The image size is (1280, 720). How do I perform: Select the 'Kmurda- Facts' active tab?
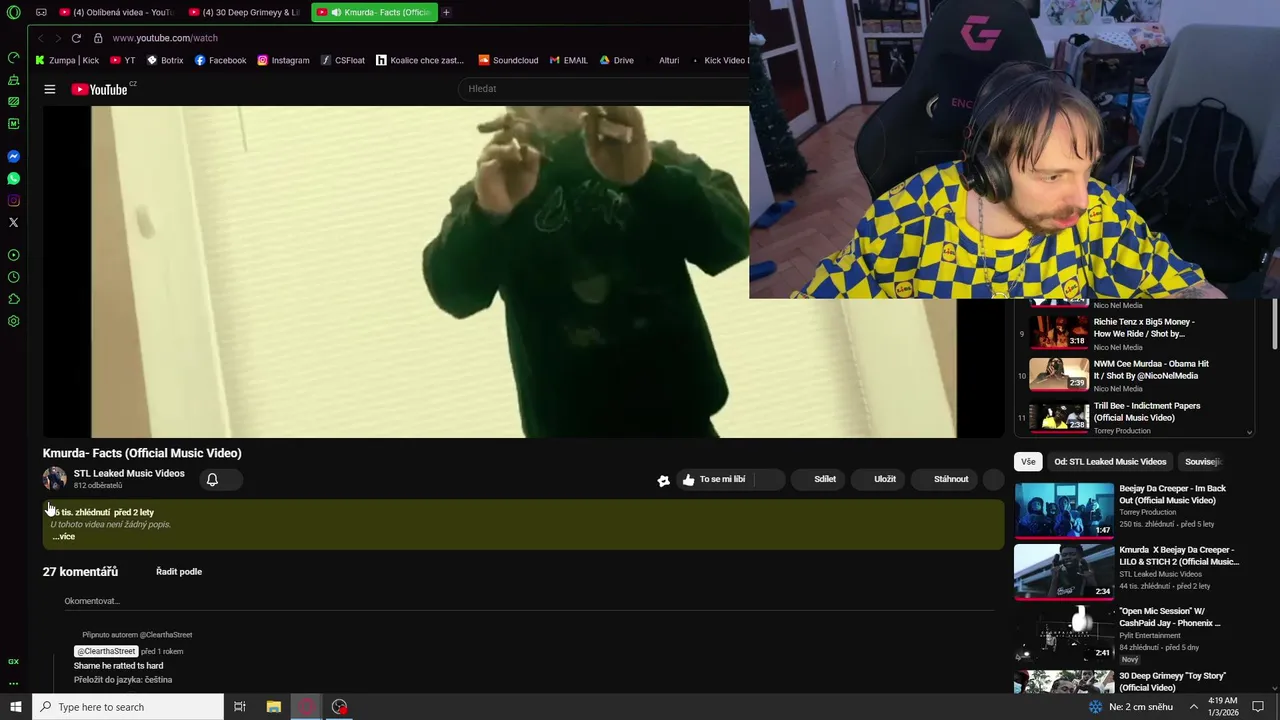(x=374, y=12)
